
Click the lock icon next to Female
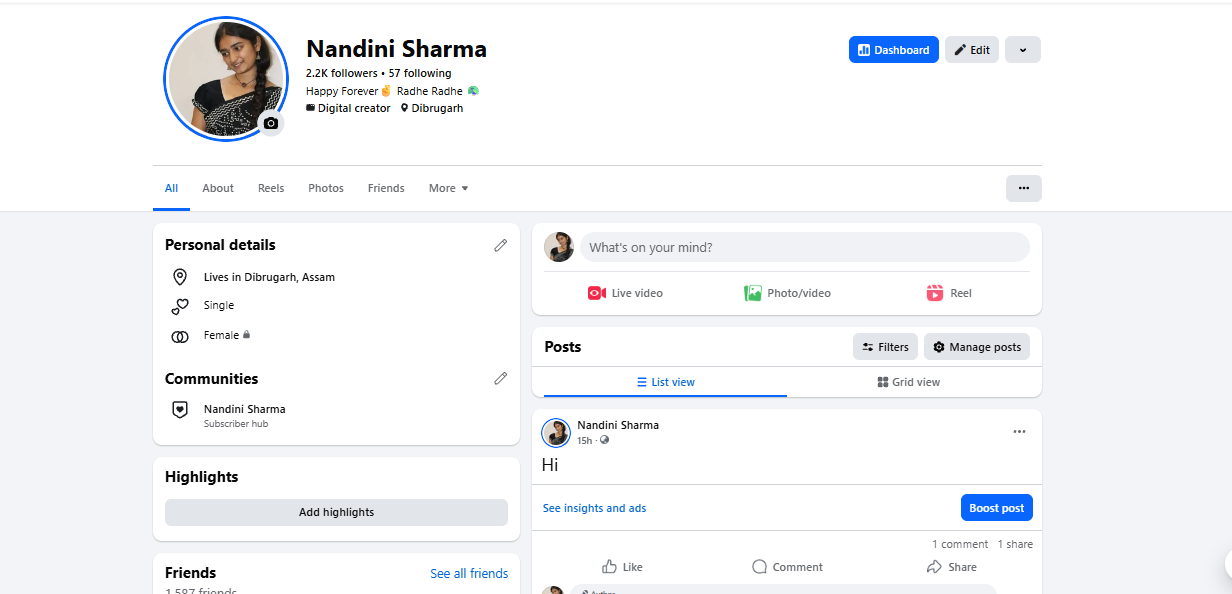(246, 335)
